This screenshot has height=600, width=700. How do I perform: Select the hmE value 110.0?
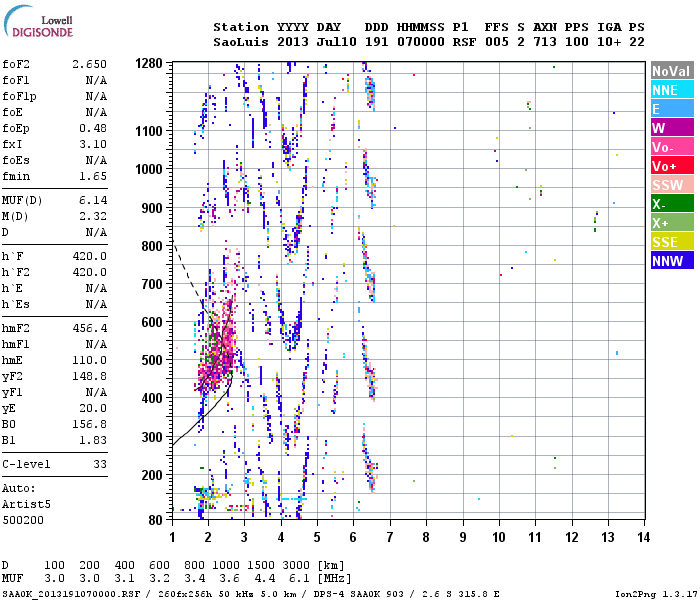point(90,360)
